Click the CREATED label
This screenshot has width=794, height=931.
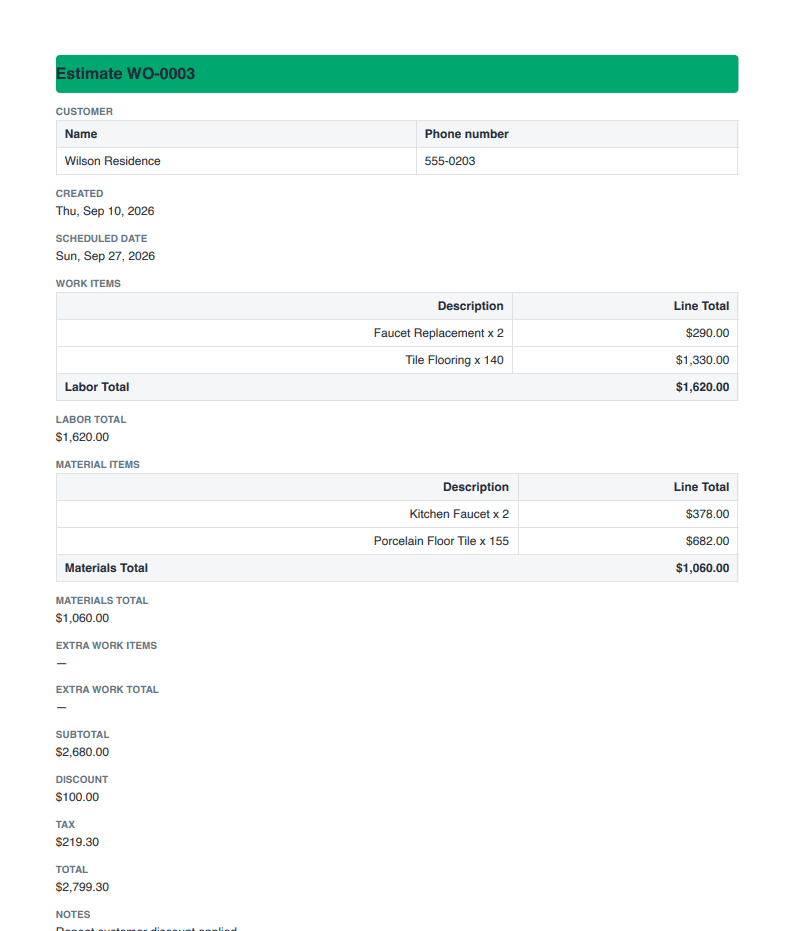point(80,194)
